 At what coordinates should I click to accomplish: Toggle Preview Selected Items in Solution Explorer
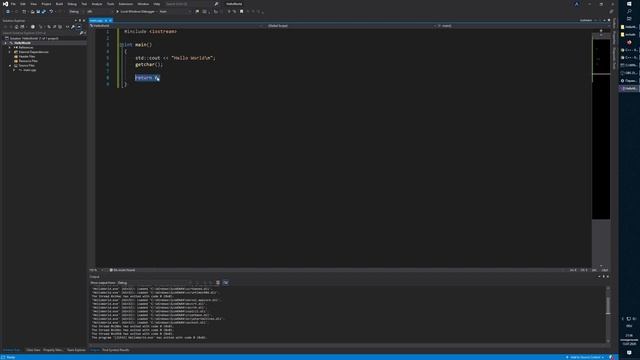click(79, 27)
